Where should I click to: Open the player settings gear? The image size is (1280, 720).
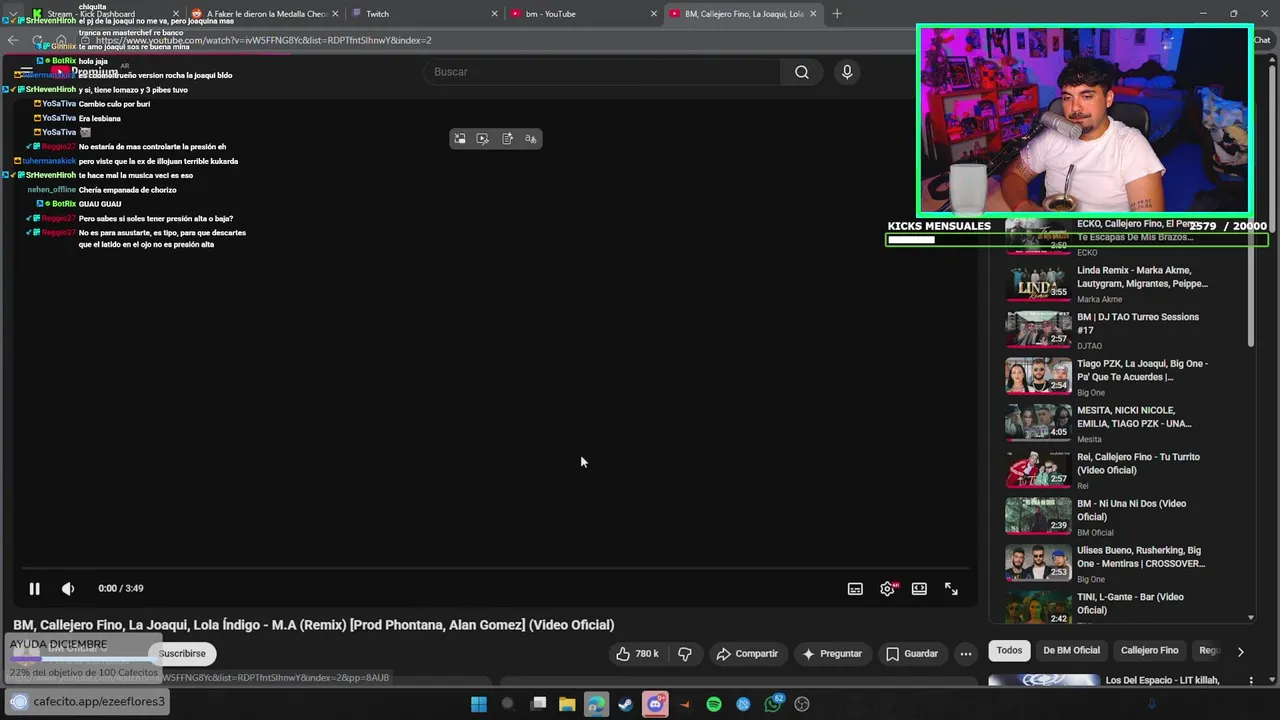click(887, 589)
